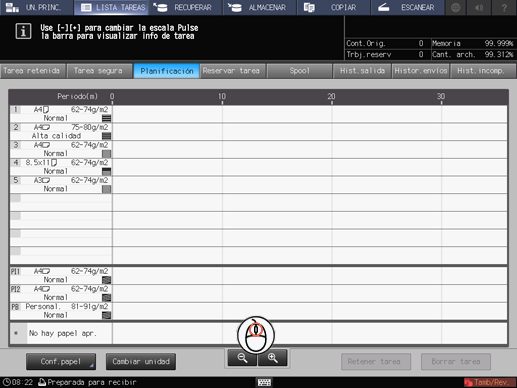Click the Trbj.reserv counter
Viewport: 517px width, 388px height.
point(385,54)
